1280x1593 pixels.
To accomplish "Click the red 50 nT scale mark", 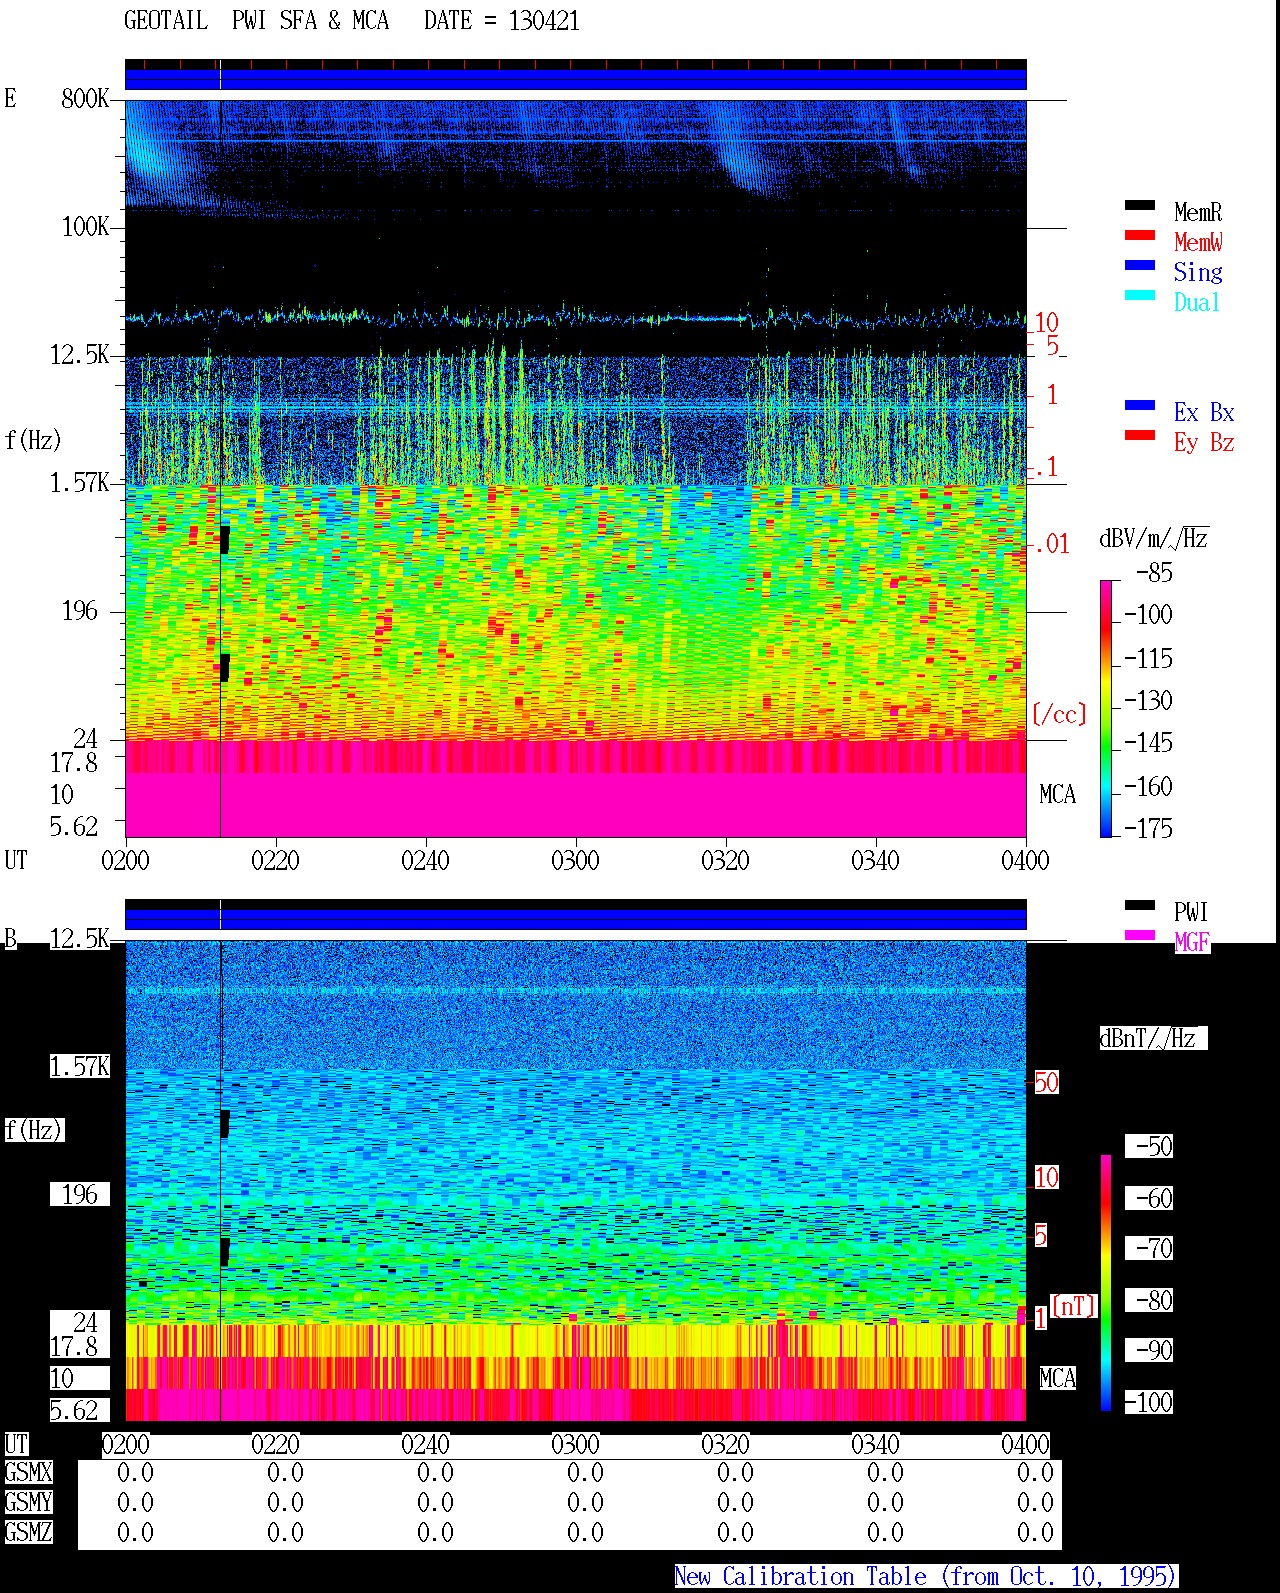I will [x=1046, y=1082].
